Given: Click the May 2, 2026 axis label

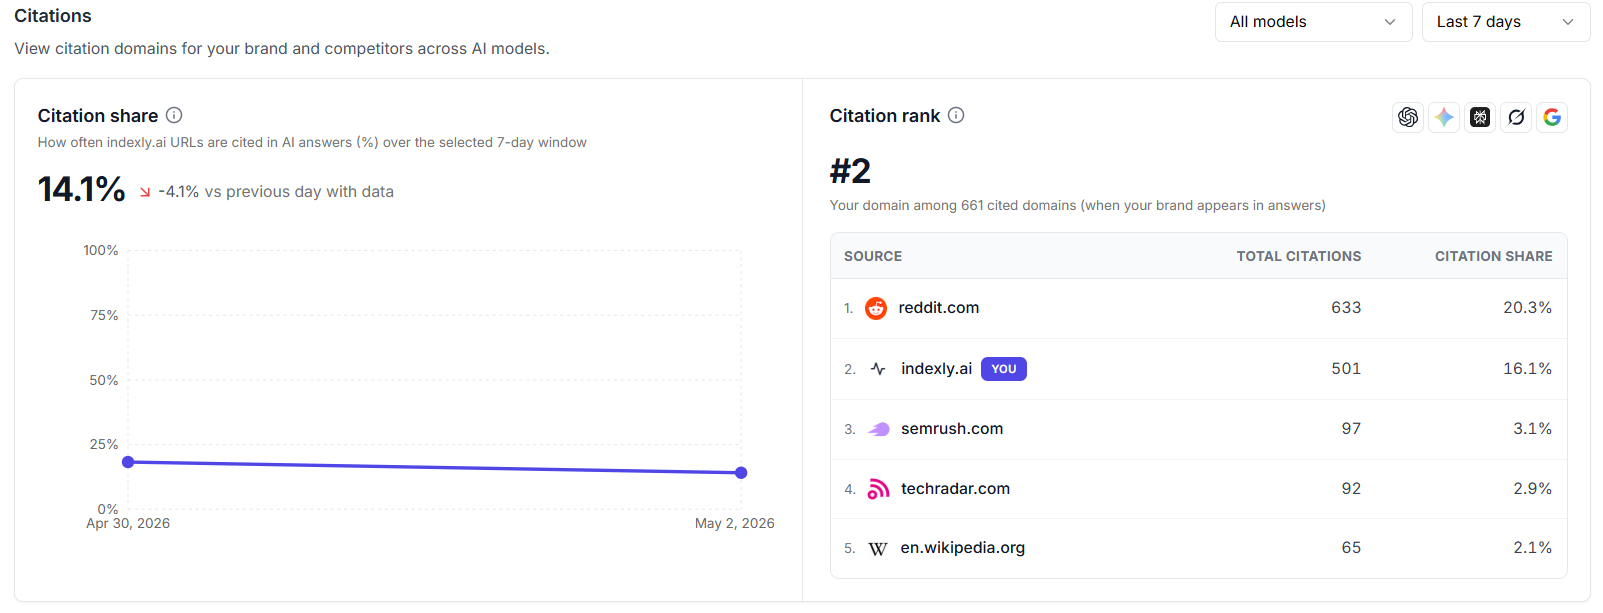Looking at the screenshot, I should 735,524.
